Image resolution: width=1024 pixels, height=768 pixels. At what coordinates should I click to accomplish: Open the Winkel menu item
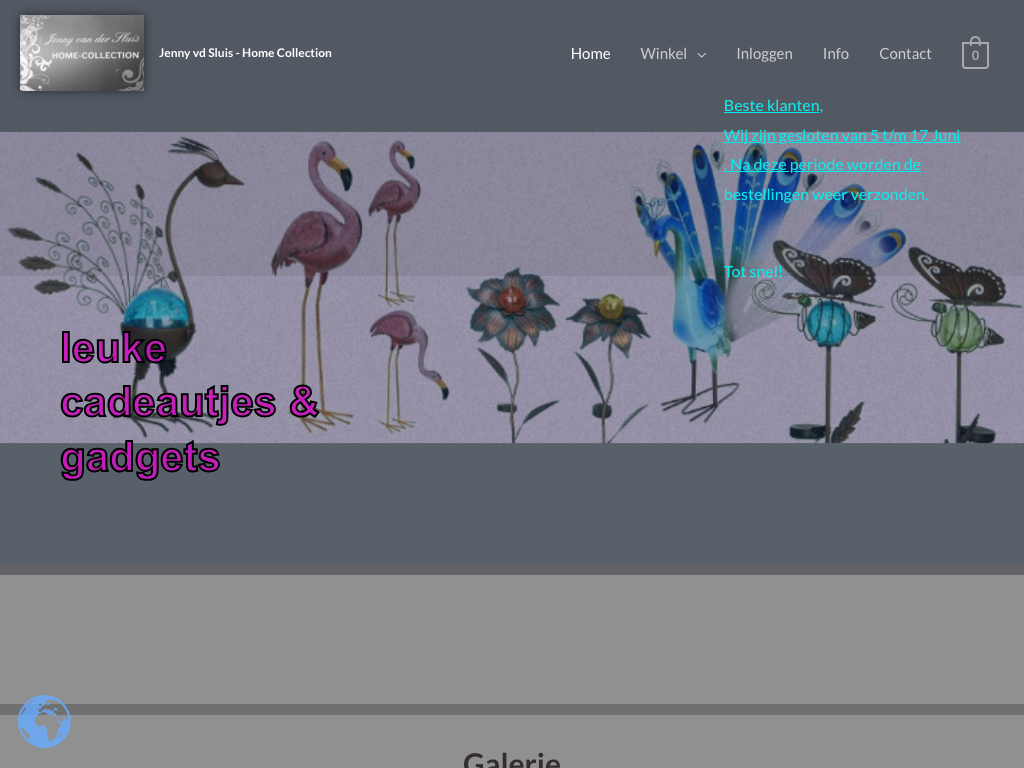click(664, 54)
